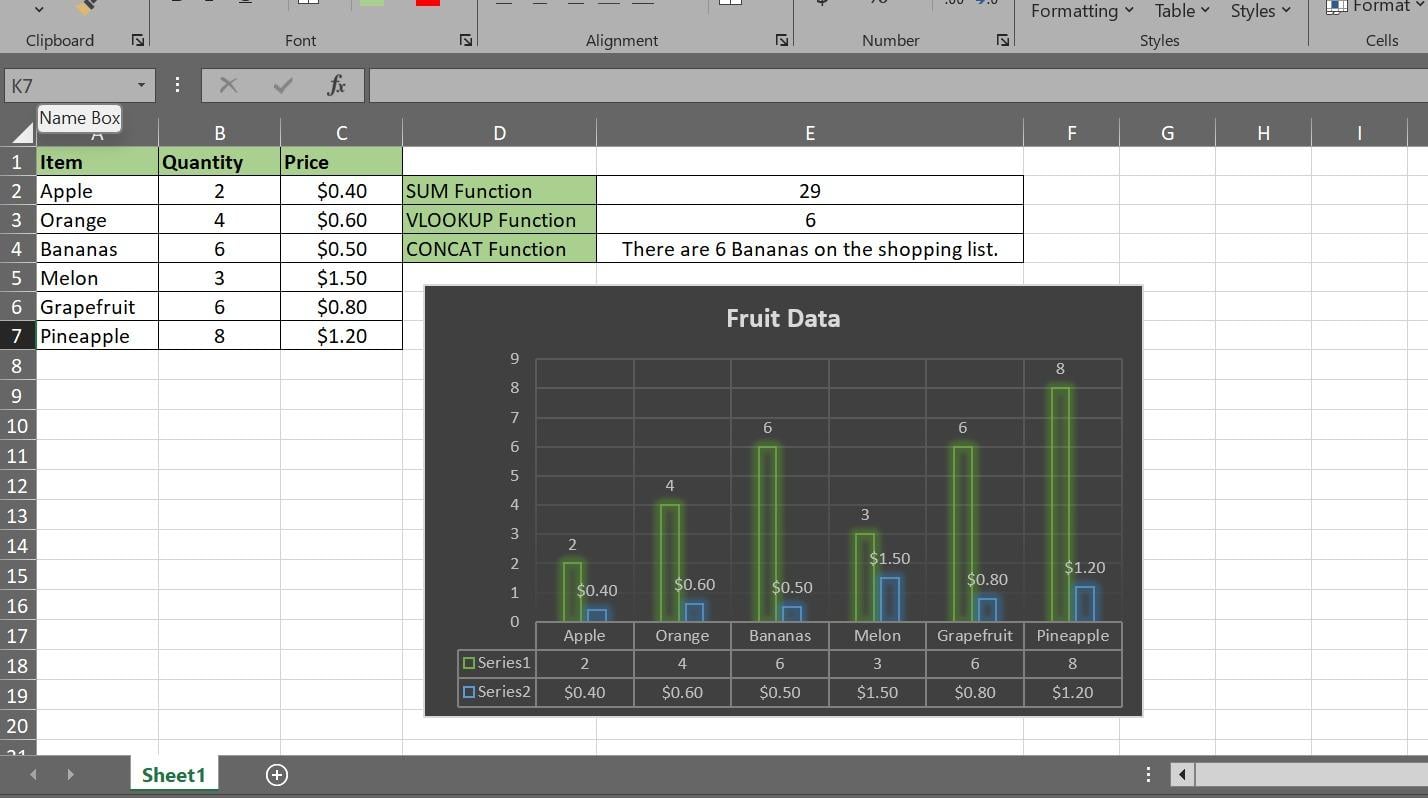
Task: Select the blue Melon bar in chart
Action: (890, 599)
